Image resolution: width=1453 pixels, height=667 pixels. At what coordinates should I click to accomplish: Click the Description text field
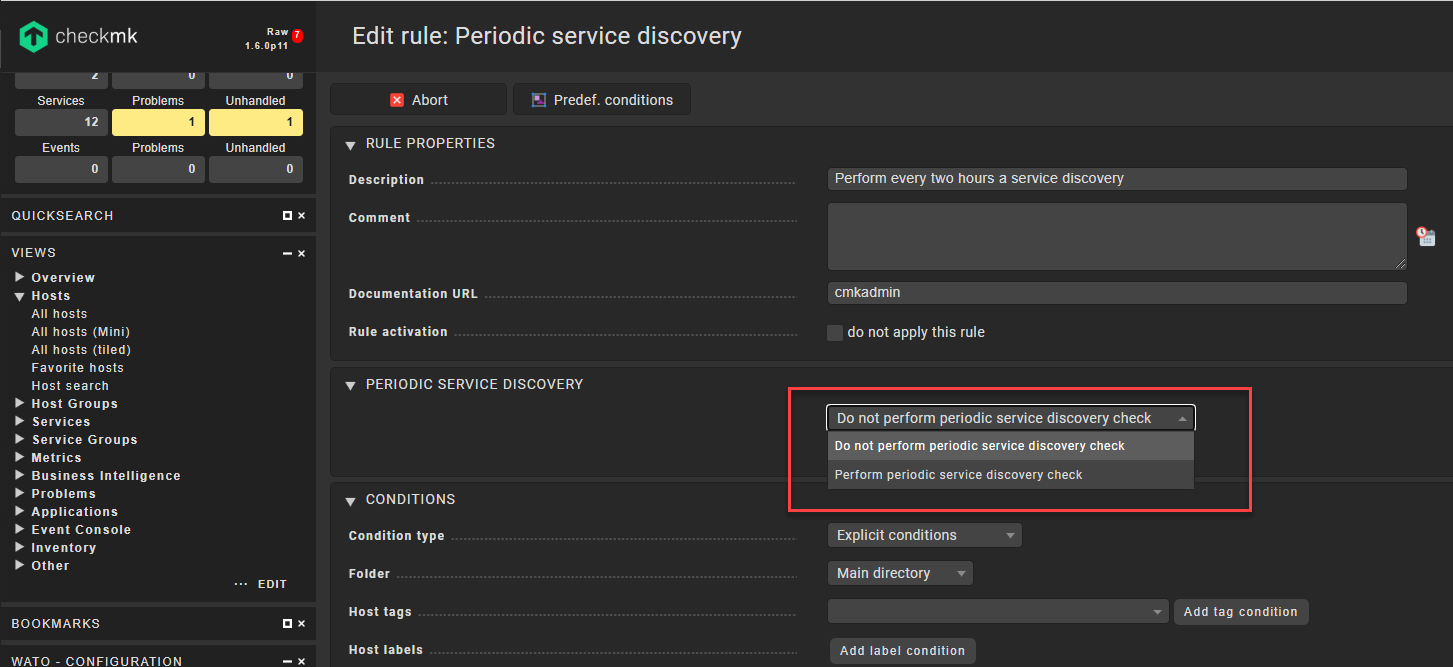coord(1117,179)
